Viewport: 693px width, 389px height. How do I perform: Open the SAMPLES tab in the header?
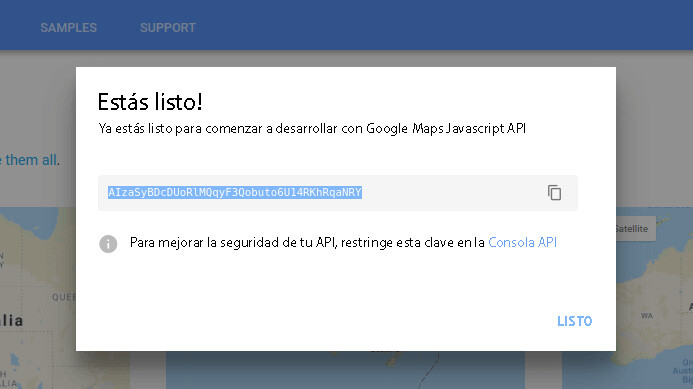pyautogui.click(x=69, y=27)
